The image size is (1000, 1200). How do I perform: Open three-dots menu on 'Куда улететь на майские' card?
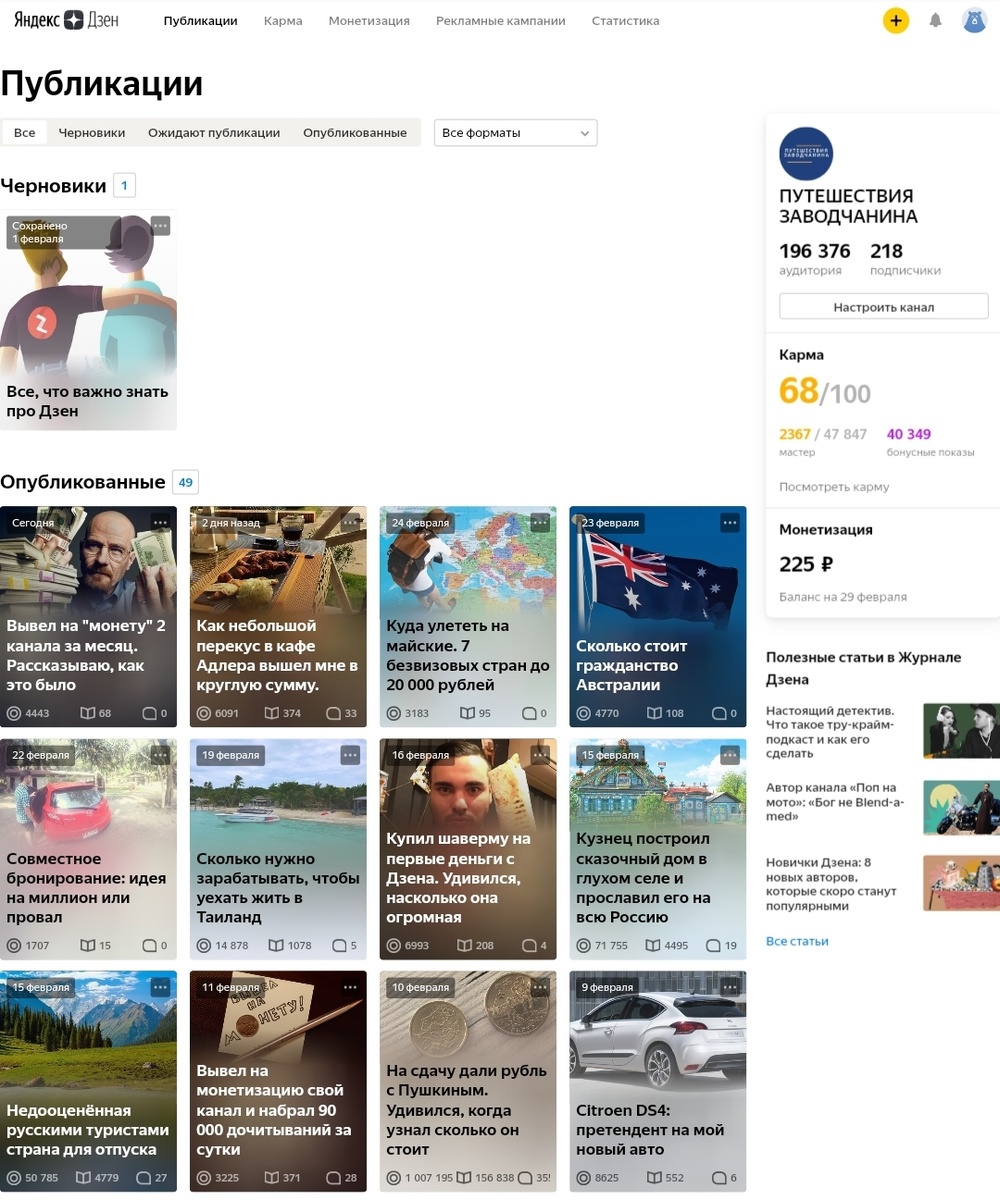tap(540, 522)
